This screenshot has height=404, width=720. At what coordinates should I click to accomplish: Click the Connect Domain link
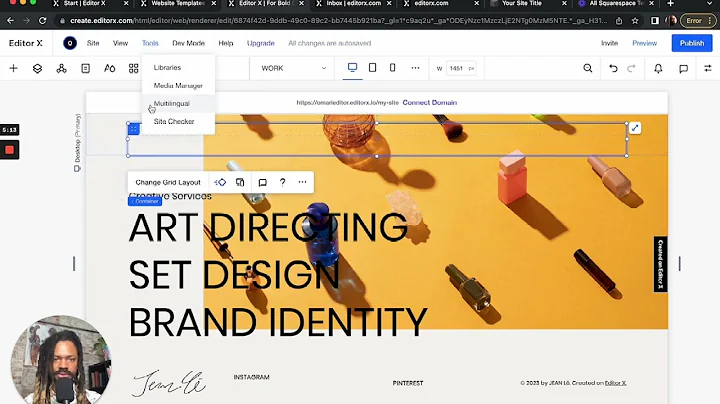point(429,102)
